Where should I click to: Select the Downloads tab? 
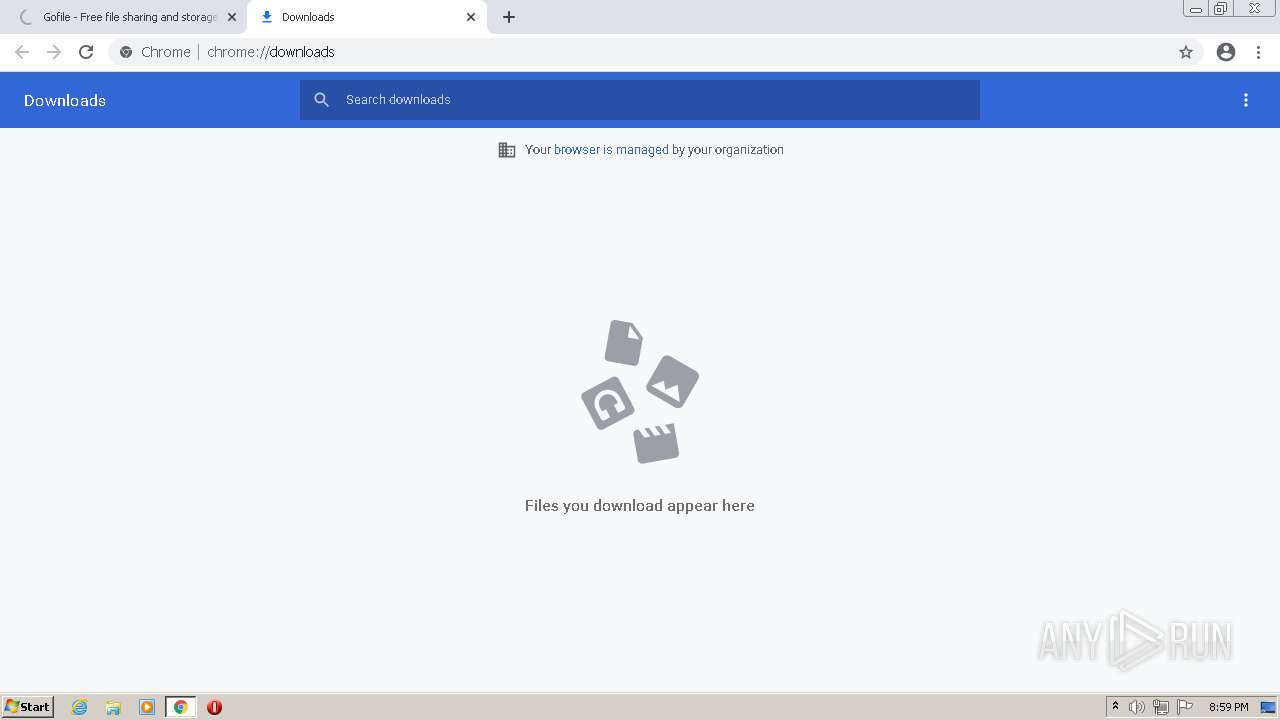(366, 17)
